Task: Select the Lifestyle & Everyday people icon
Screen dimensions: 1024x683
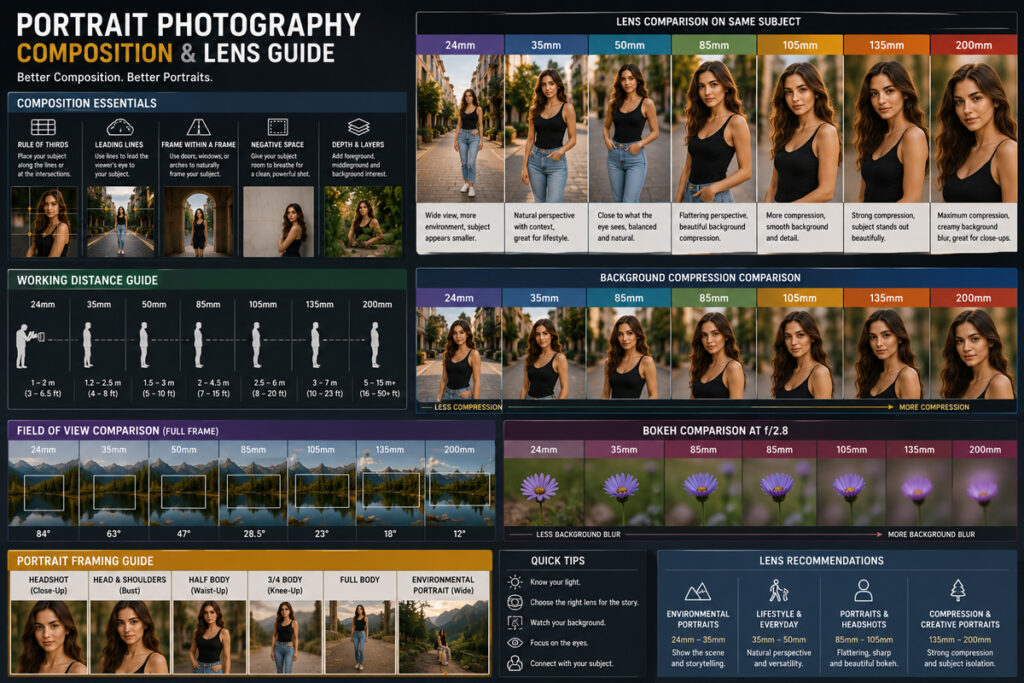Action: point(778,590)
